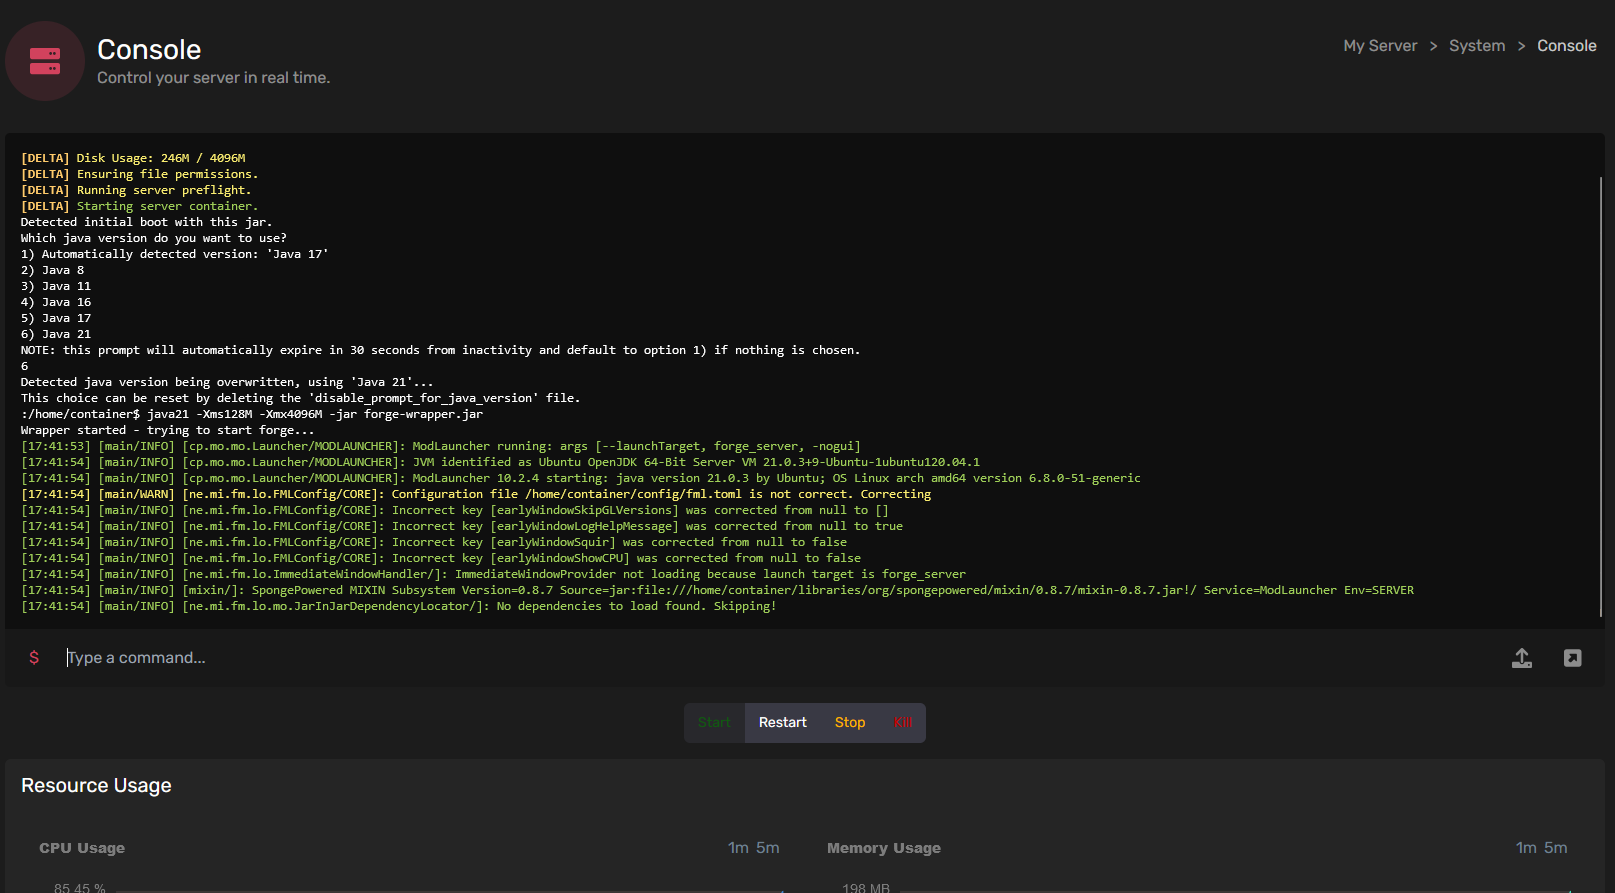Click the red Kill button
This screenshot has height=893, width=1615.
[x=903, y=723]
